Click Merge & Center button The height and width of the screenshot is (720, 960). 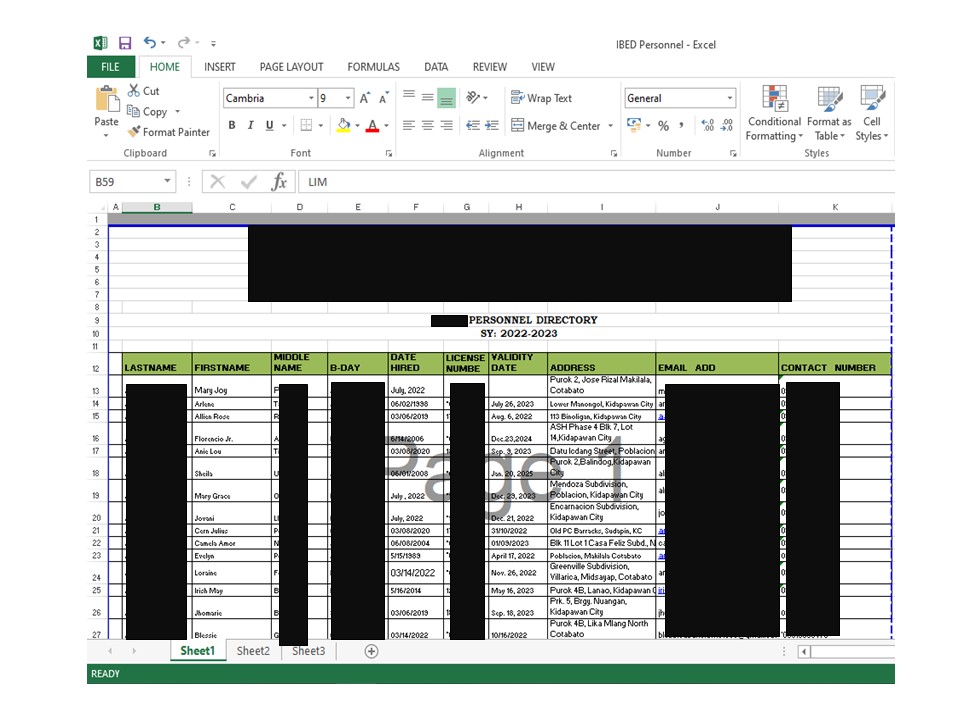click(x=556, y=126)
